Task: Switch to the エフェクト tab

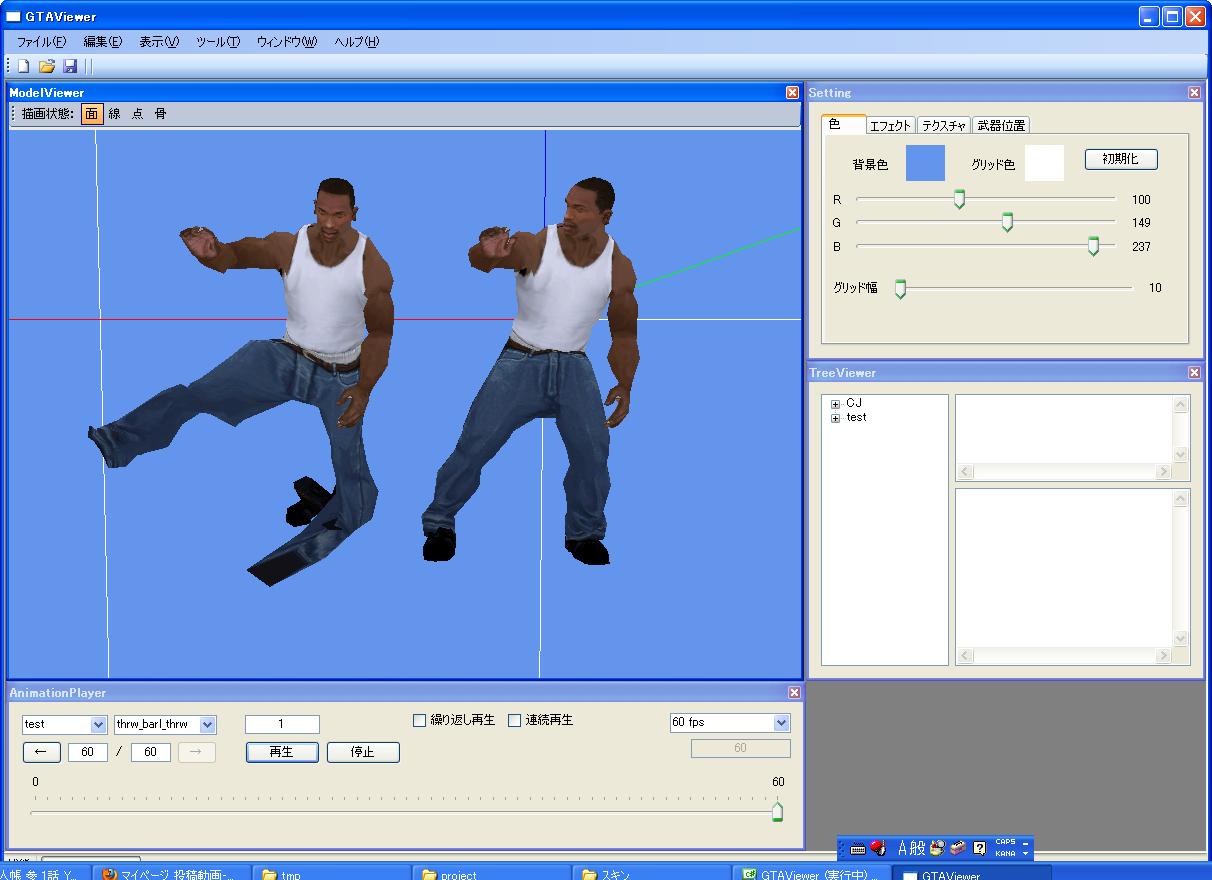Action: click(890, 125)
